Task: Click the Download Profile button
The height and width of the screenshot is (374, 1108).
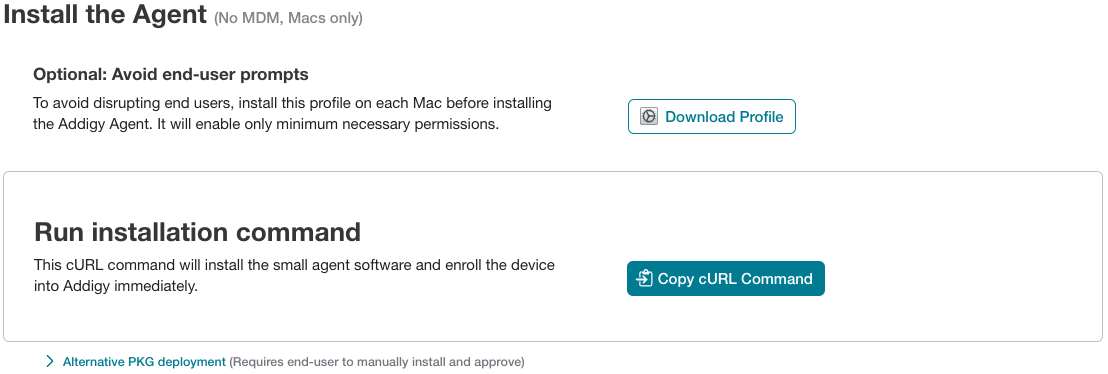Action: coord(712,117)
